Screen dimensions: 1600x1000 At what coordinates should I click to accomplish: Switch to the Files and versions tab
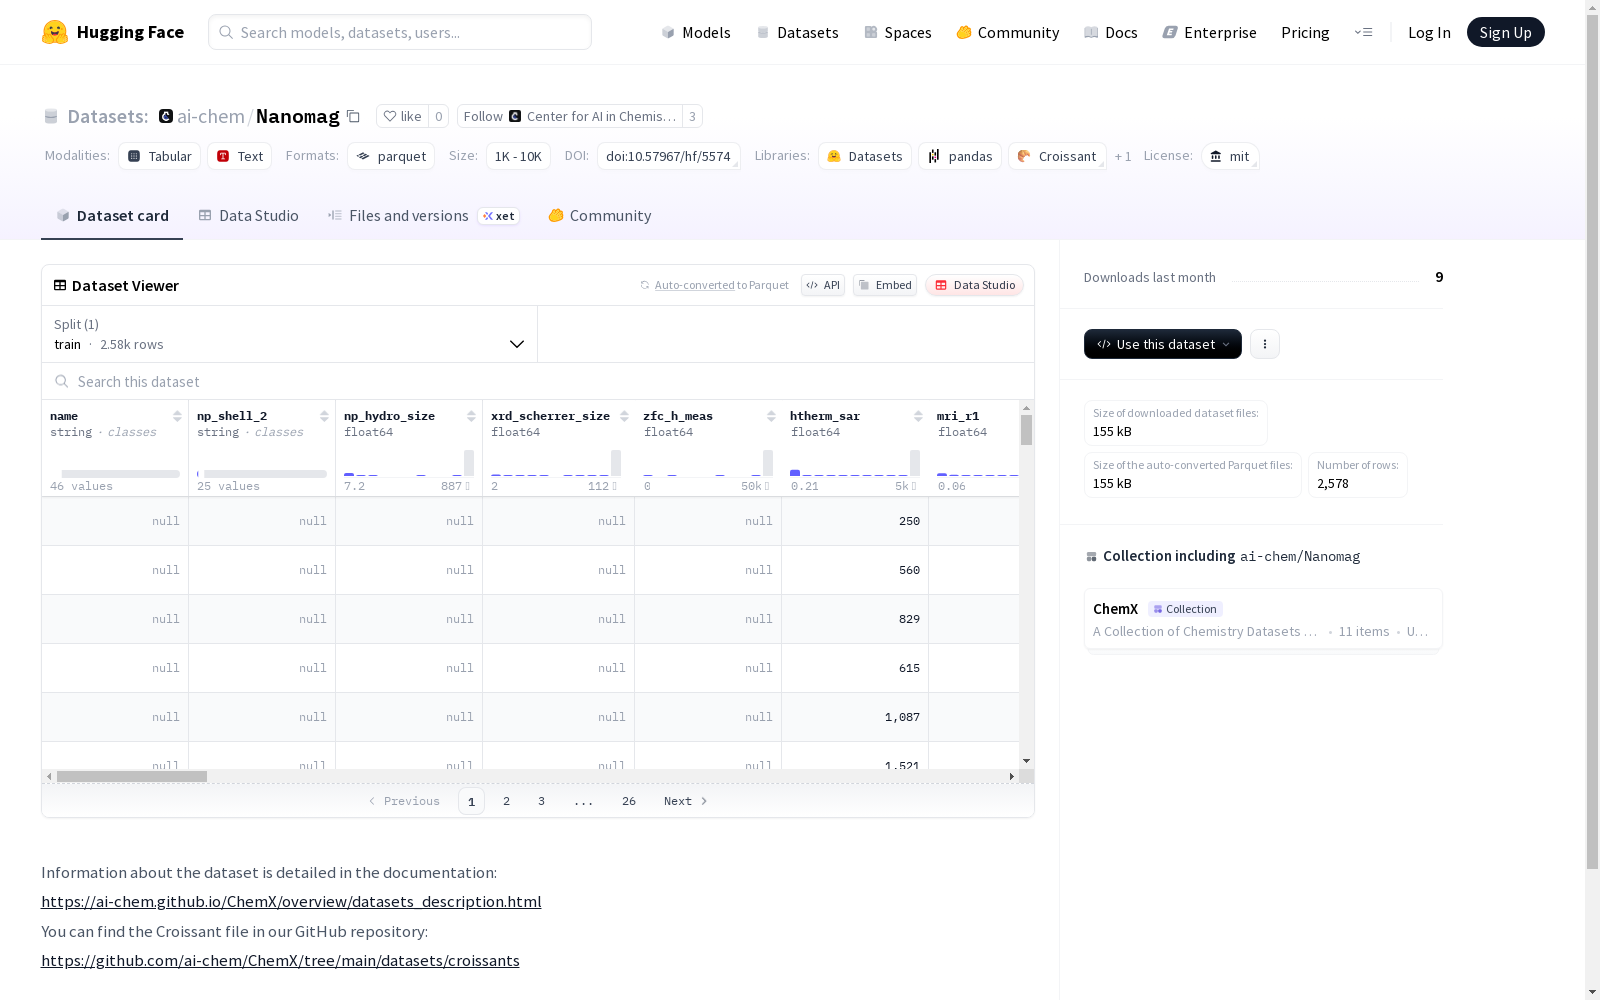[423, 216]
